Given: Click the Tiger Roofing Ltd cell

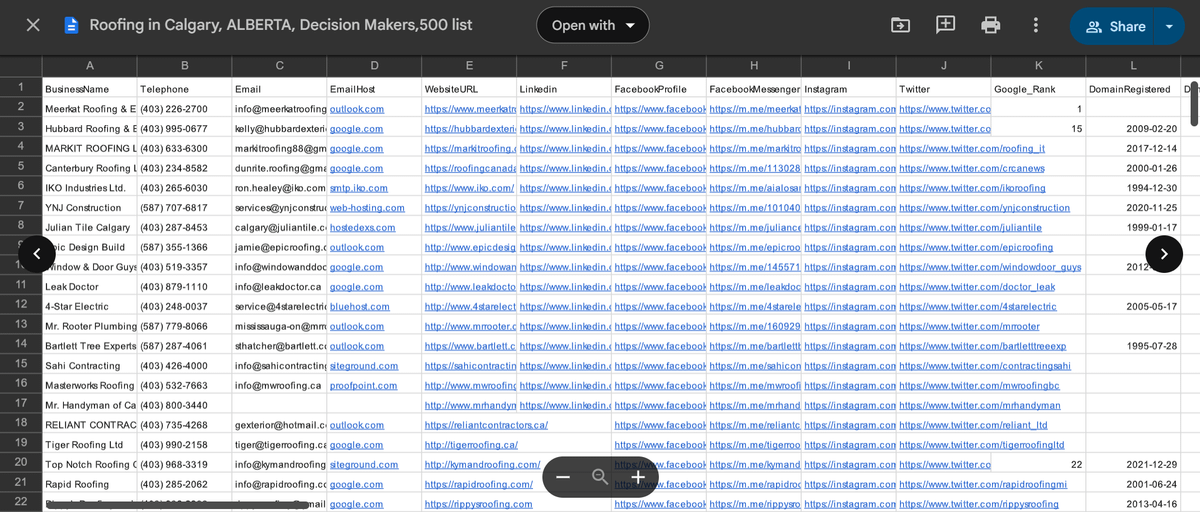Looking at the screenshot, I should coord(89,445).
